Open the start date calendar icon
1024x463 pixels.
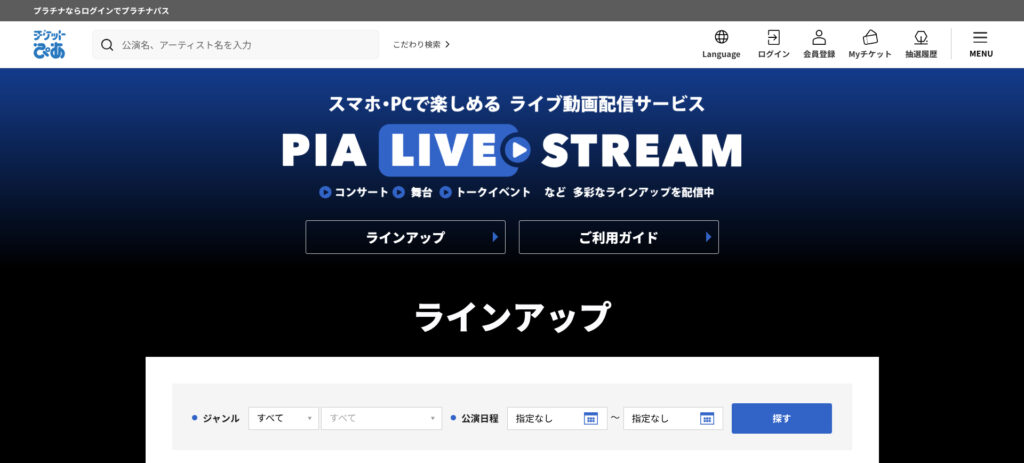590,419
